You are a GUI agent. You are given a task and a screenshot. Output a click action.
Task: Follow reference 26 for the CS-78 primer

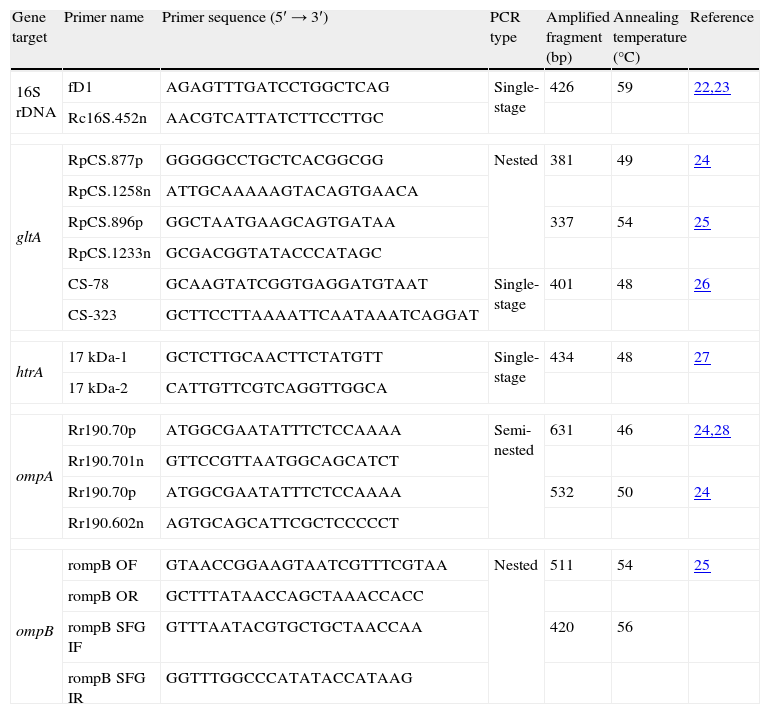pyautogui.click(x=701, y=284)
